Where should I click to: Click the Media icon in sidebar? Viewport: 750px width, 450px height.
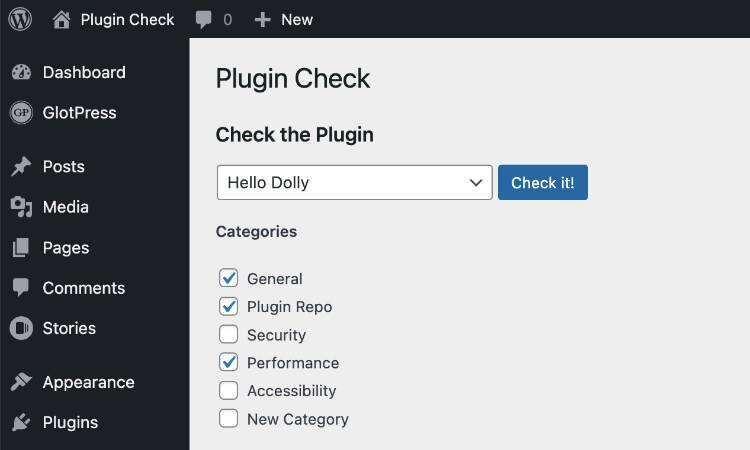tap(21, 207)
